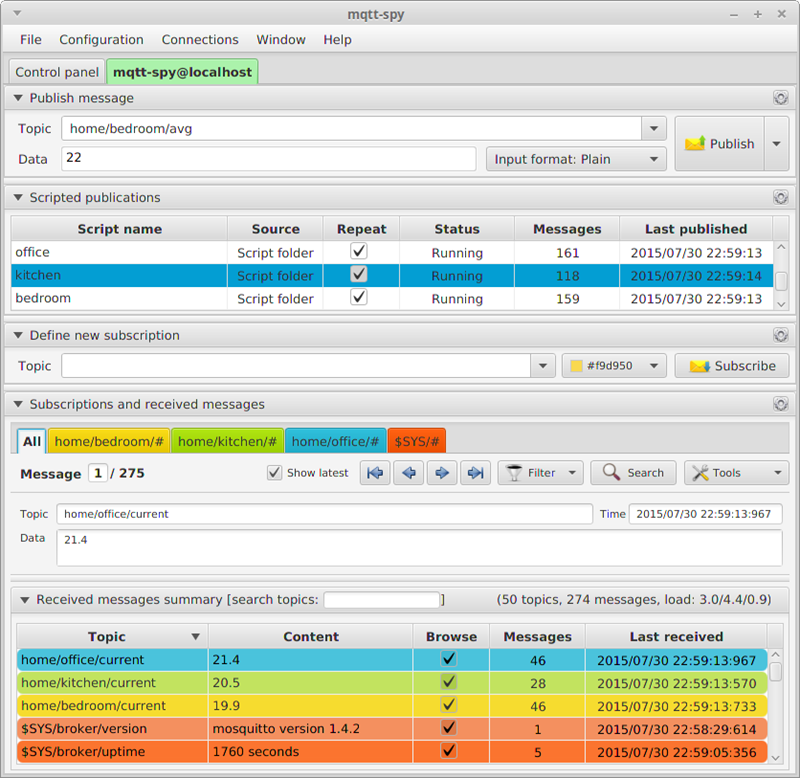800x778 pixels.
Task: Click the search topics input field
Action: pyautogui.click(x=382, y=599)
